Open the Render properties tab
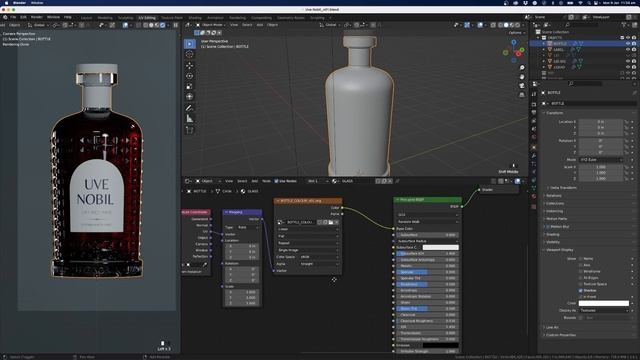Image resolution: width=640 pixels, height=360 pixels. click(534, 104)
